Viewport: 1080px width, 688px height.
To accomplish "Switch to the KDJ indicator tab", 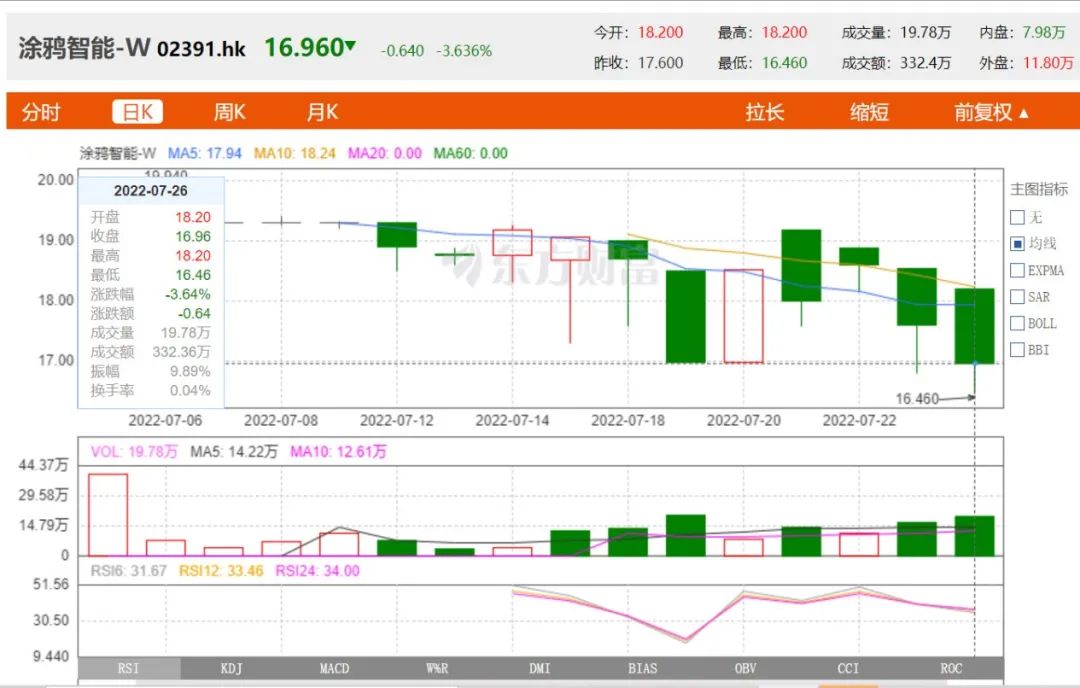I will coord(231,668).
